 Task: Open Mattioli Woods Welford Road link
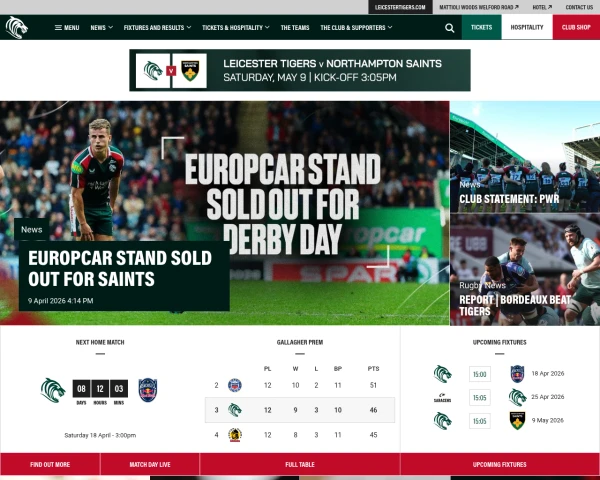(479, 7)
